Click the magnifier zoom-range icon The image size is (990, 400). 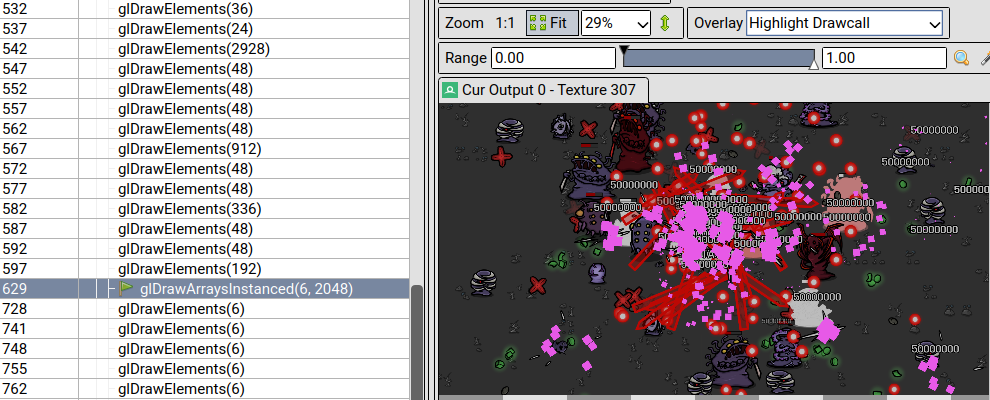961,58
